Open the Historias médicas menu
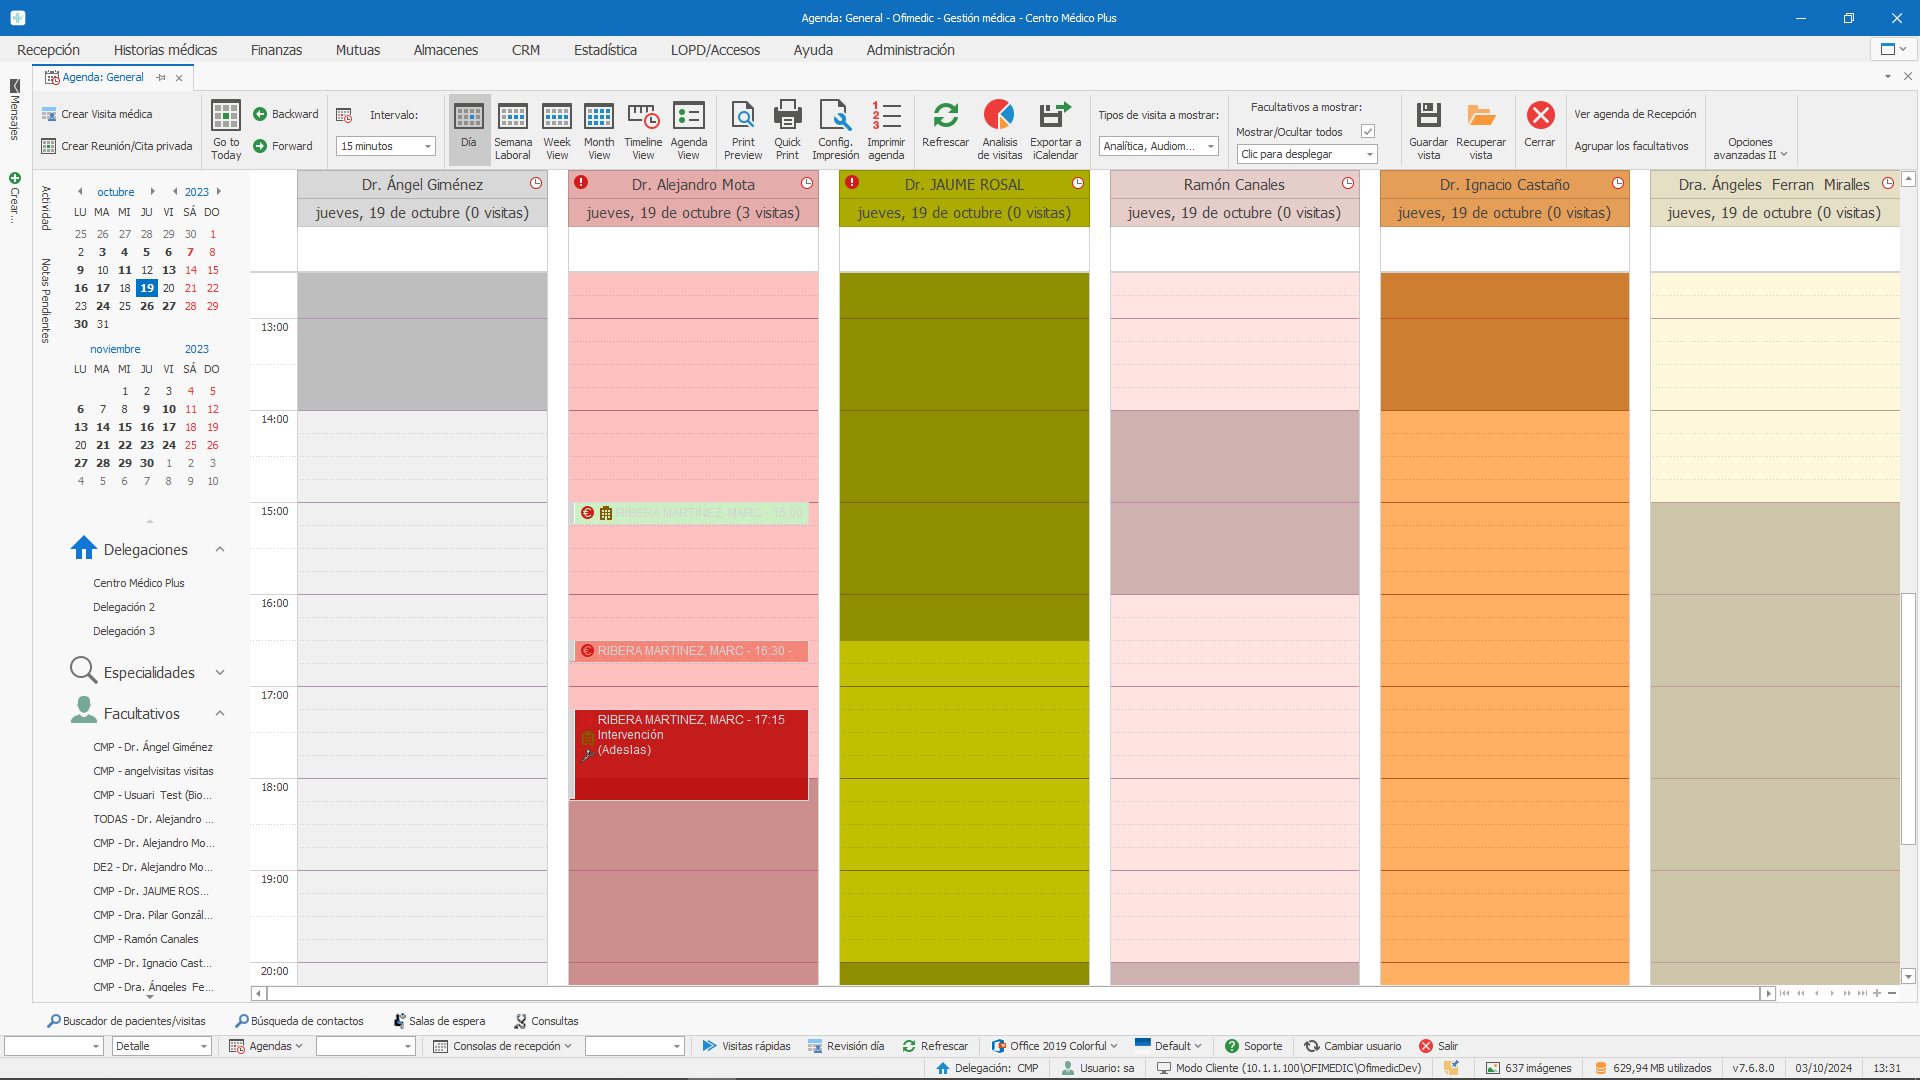 (165, 50)
